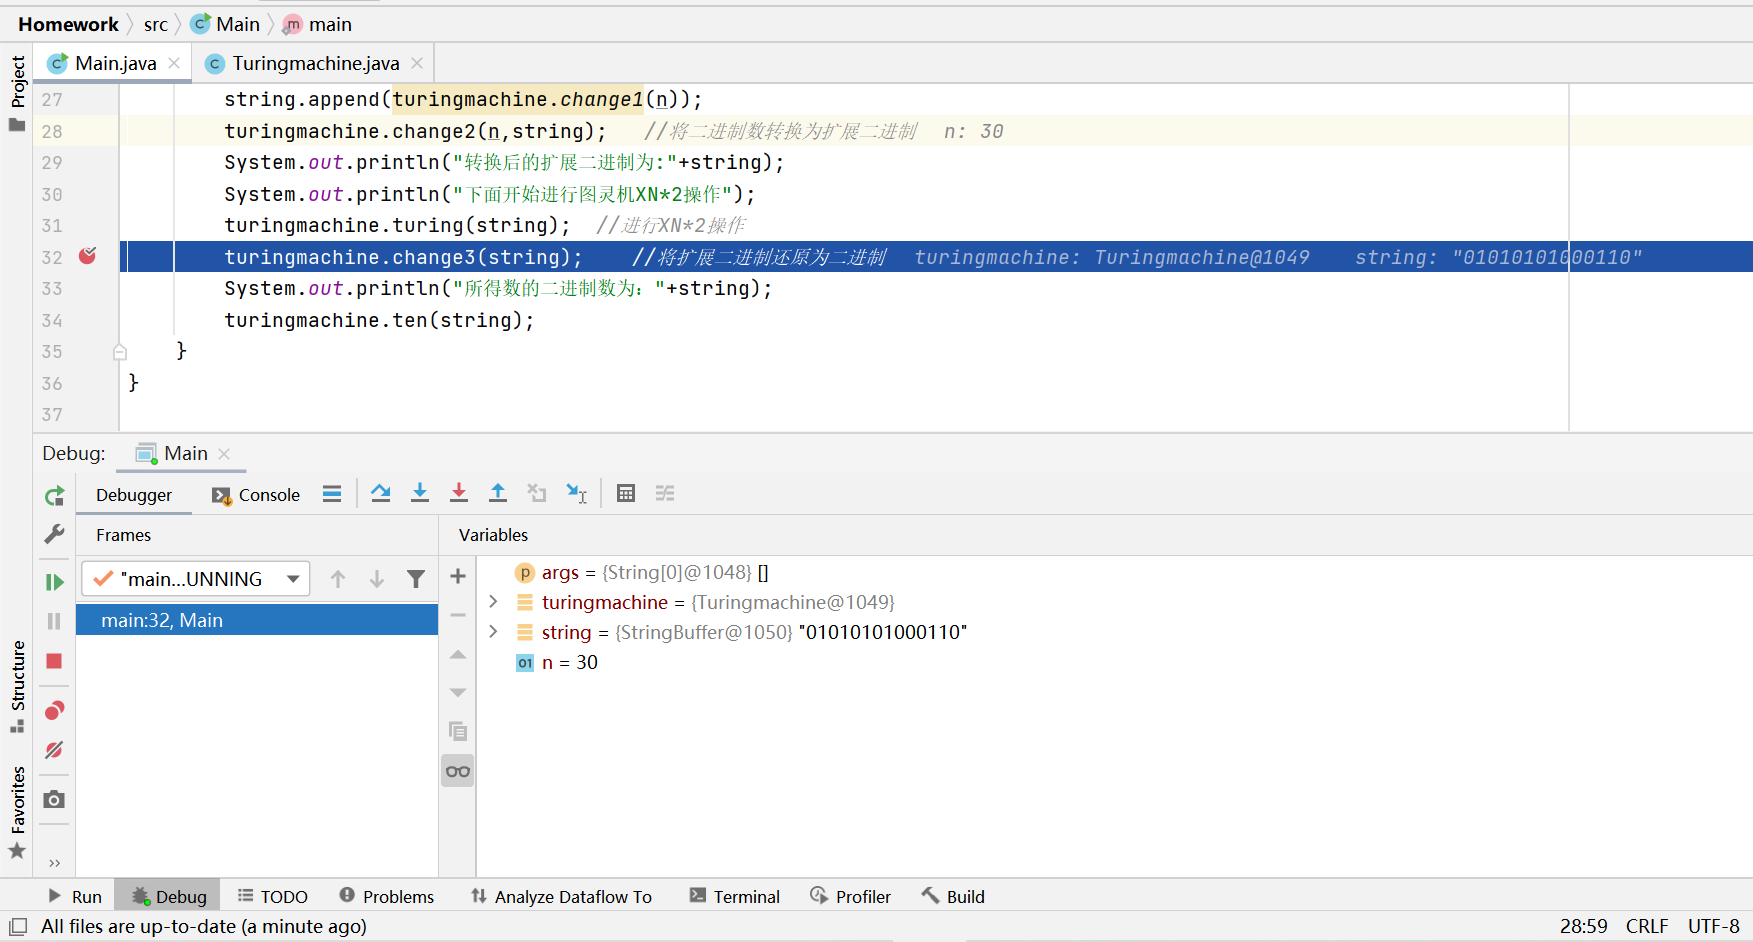The width and height of the screenshot is (1753, 942).
Task: Move watch up arrow in Variables
Action: 458,654
